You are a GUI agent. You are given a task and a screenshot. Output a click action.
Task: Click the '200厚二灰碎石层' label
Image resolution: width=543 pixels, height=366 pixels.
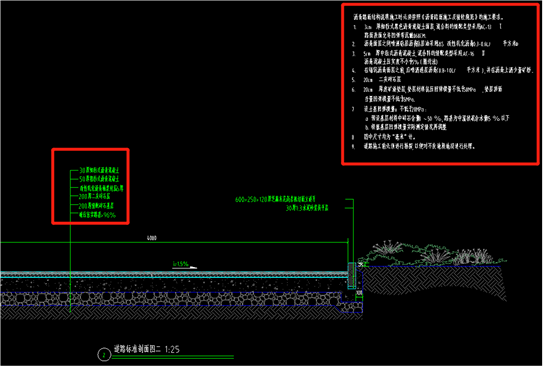95,196
